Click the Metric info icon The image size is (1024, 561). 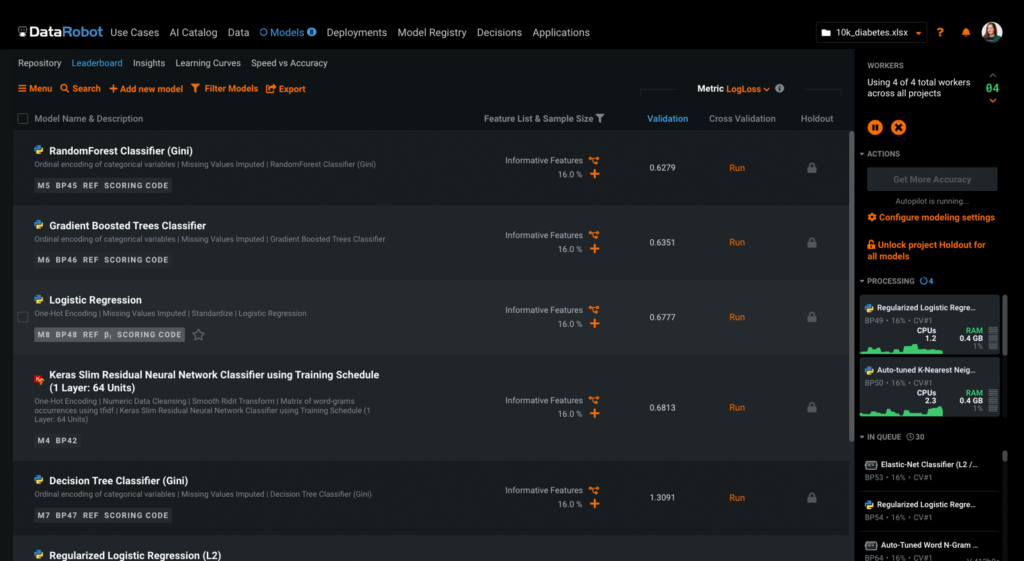tap(780, 88)
